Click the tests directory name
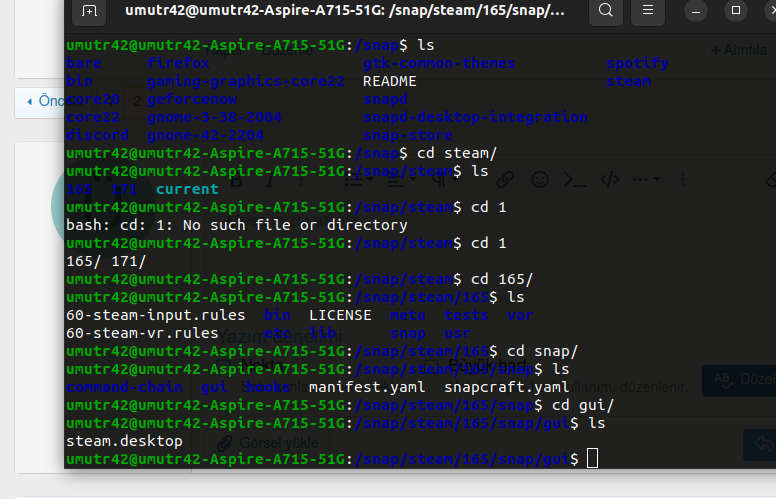Viewport: 776px width, 499px height. (466, 315)
